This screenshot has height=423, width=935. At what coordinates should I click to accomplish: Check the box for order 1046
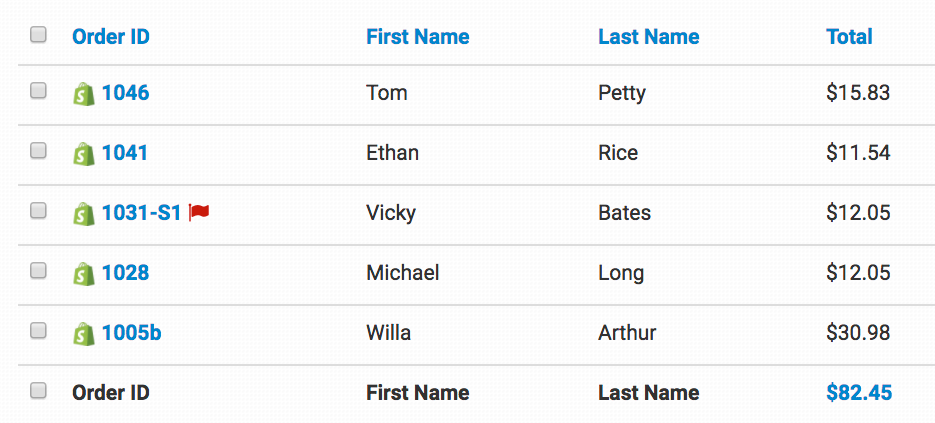[38, 91]
